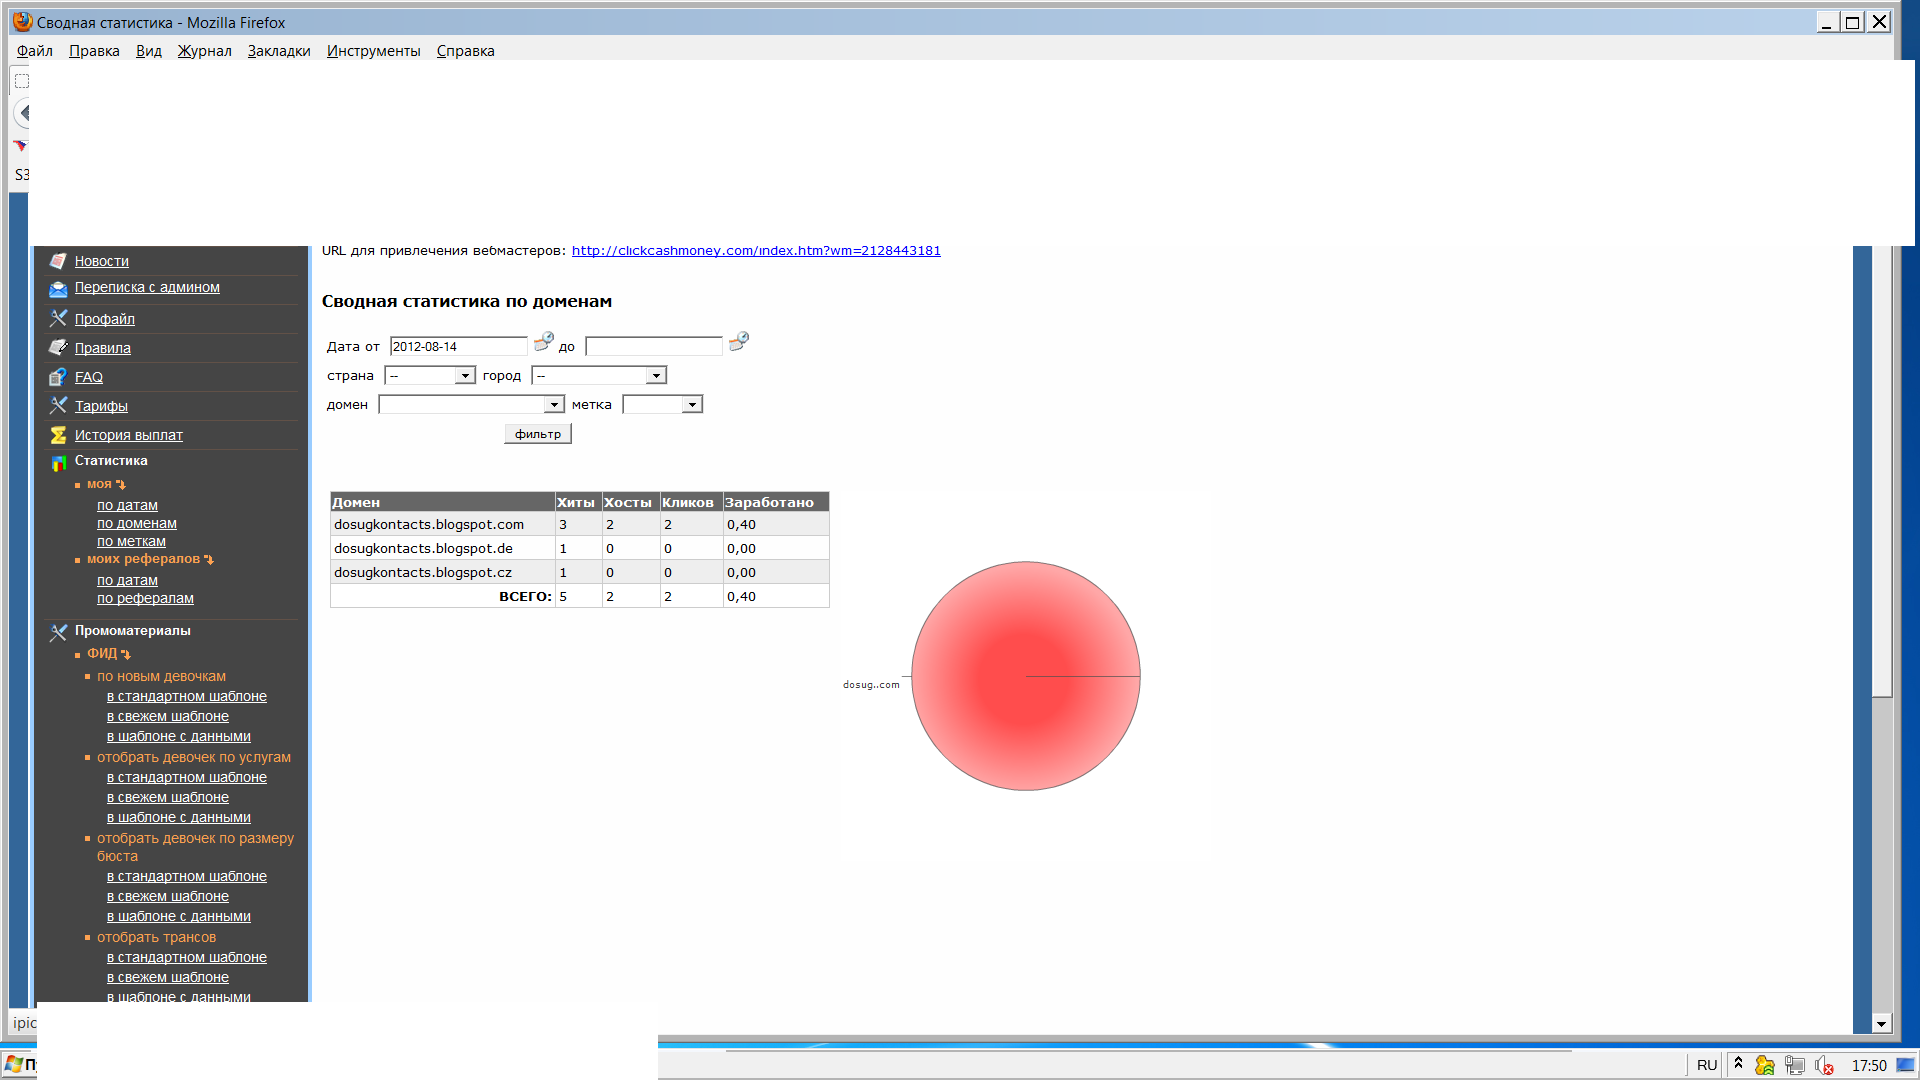Viewport: 1920px width, 1080px height.
Task: Click the FAQ sidebar icon
Action: pyautogui.click(x=58, y=377)
